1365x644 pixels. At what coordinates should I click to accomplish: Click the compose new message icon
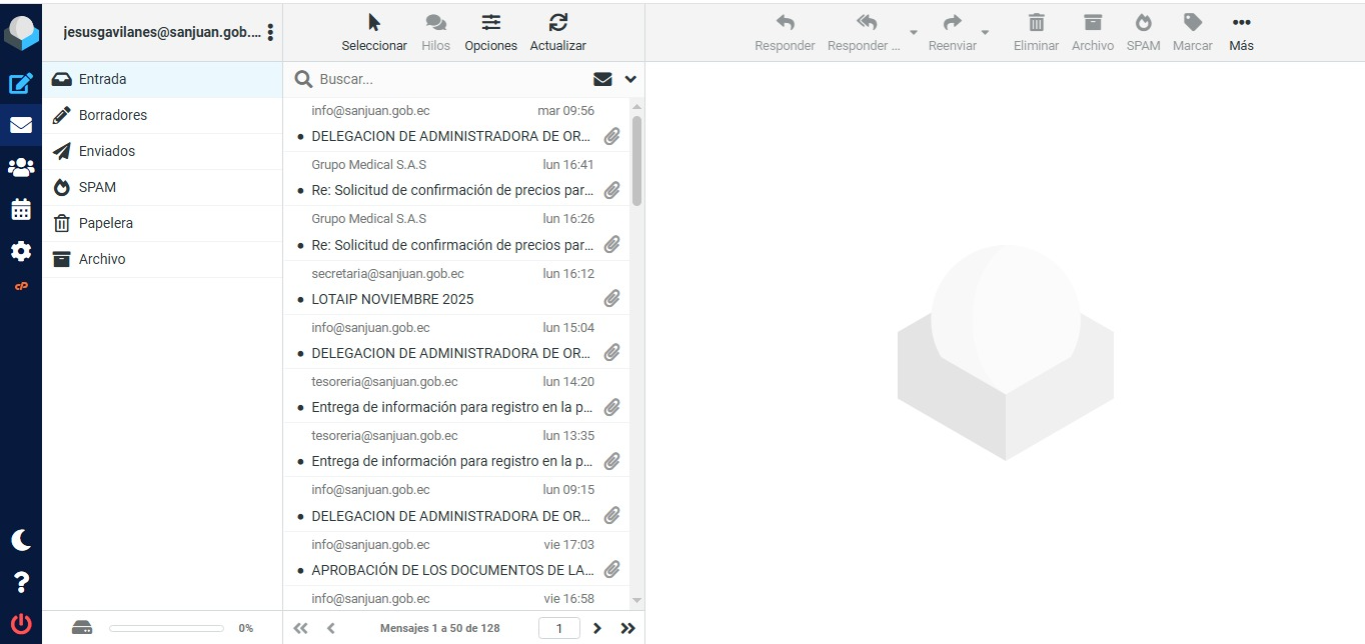(x=21, y=84)
